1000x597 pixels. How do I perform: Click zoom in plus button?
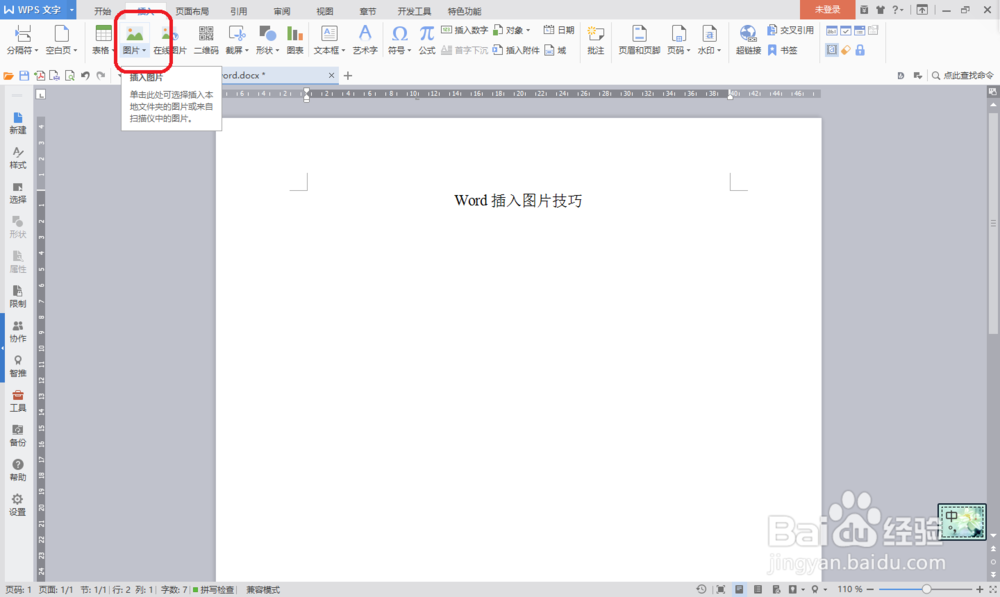click(980, 589)
